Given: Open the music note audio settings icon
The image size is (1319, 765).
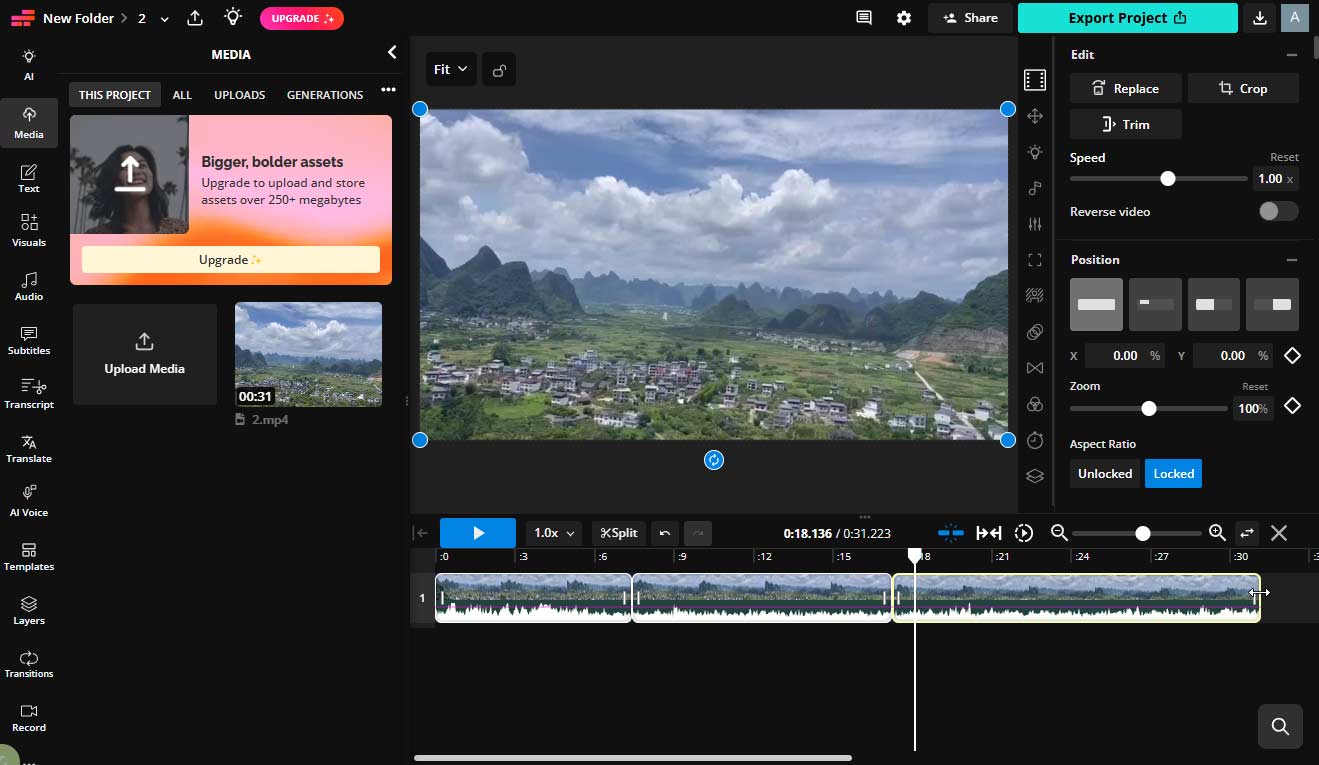Looking at the screenshot, I should click(1035, 187).
